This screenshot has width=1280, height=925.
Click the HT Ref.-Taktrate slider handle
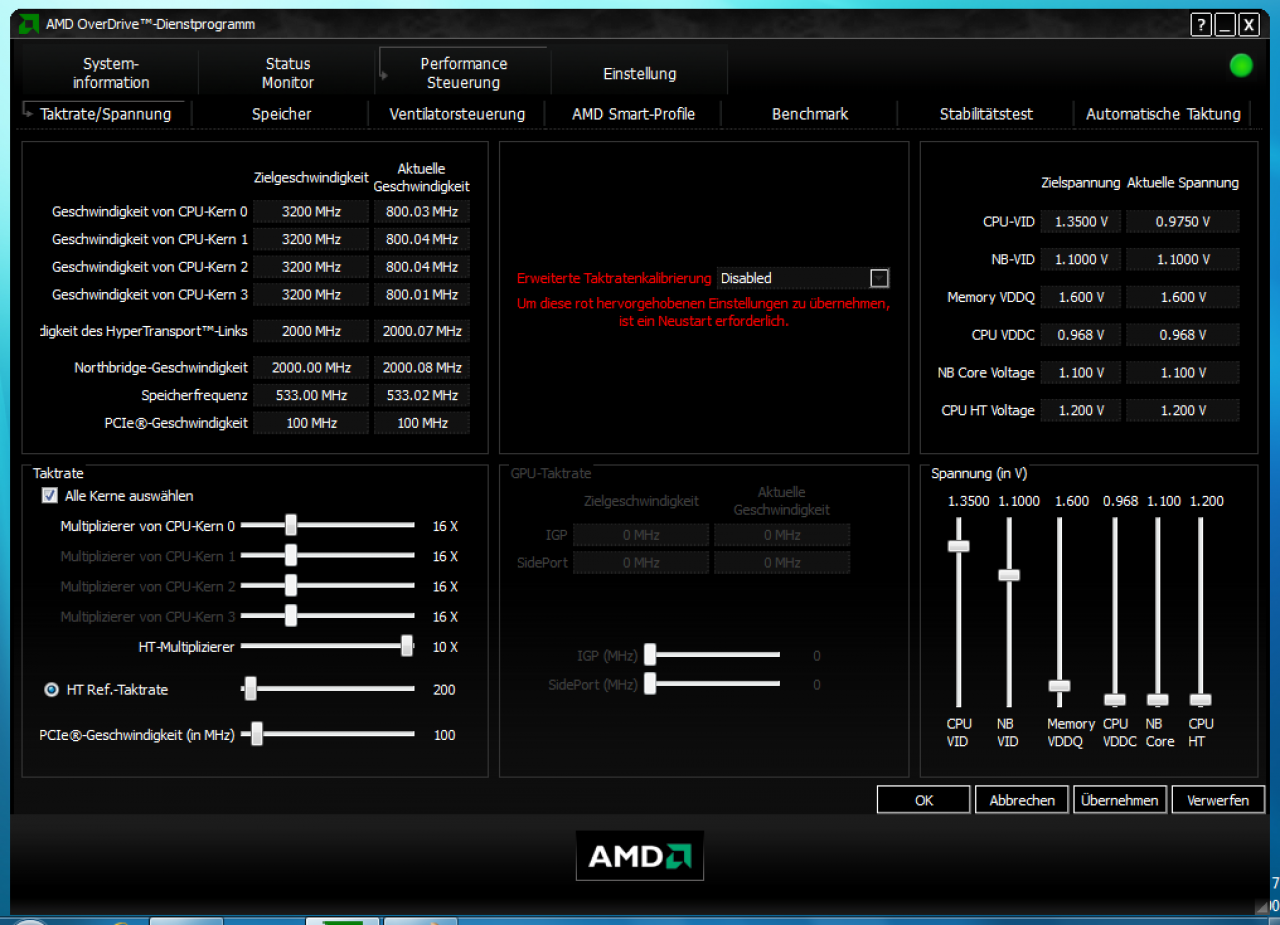[251, 689]
